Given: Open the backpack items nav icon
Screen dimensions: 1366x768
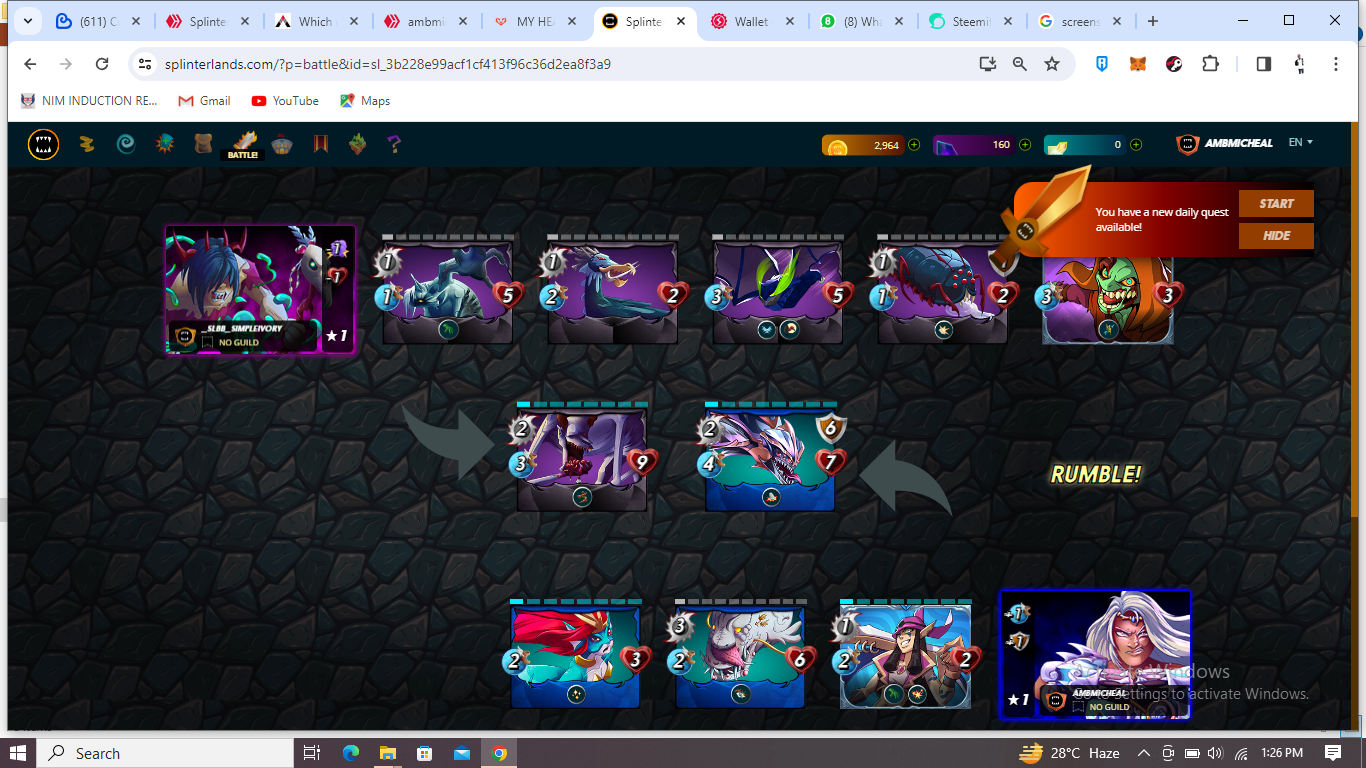Looking at the screenshot, I should (x=203, y=144).
